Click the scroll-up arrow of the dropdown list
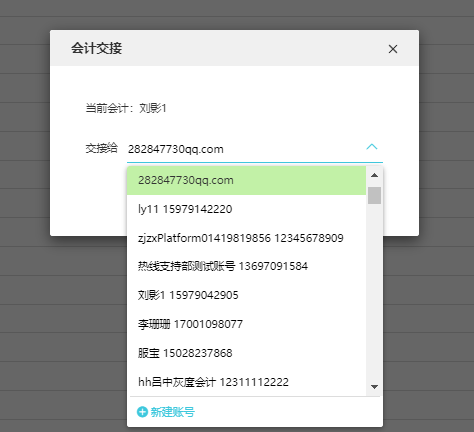Viewport: 474px width, 432px height. 374,175
